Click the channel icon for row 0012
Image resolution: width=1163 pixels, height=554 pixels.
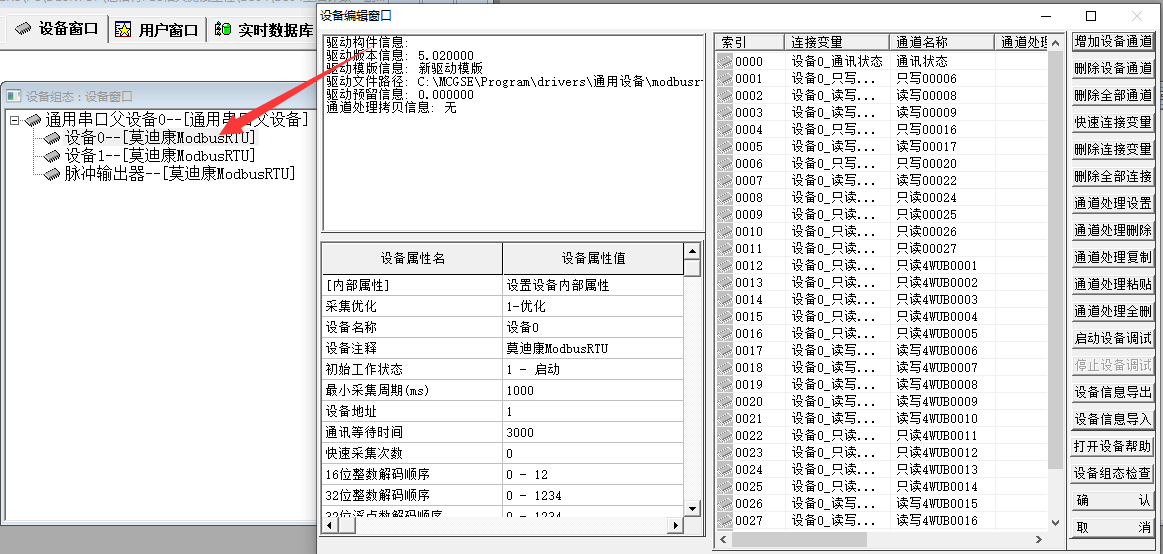[x=725, y=266]
